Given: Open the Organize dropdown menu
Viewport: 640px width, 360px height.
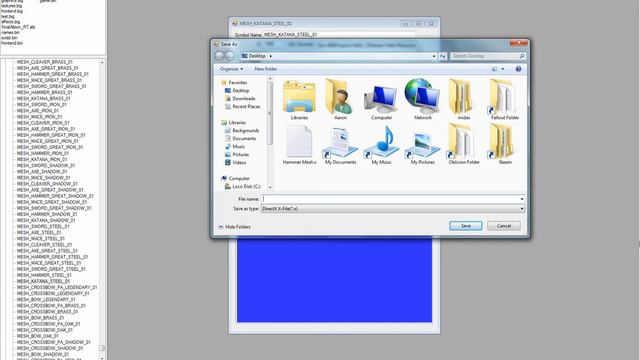Looking at the screenshot, I should point(231,69).
